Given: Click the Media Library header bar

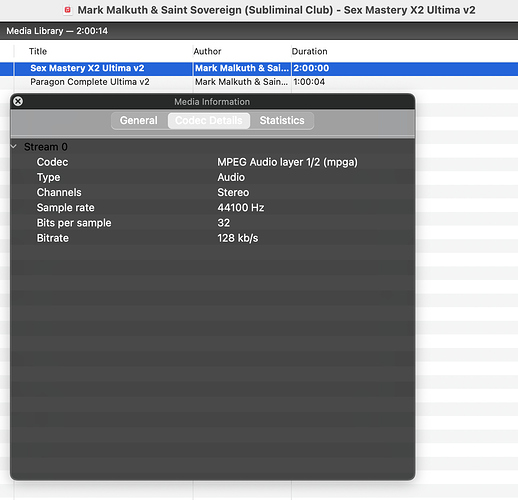Looking at the screenshot, I should pyautogui.click(x=259, y=31).
